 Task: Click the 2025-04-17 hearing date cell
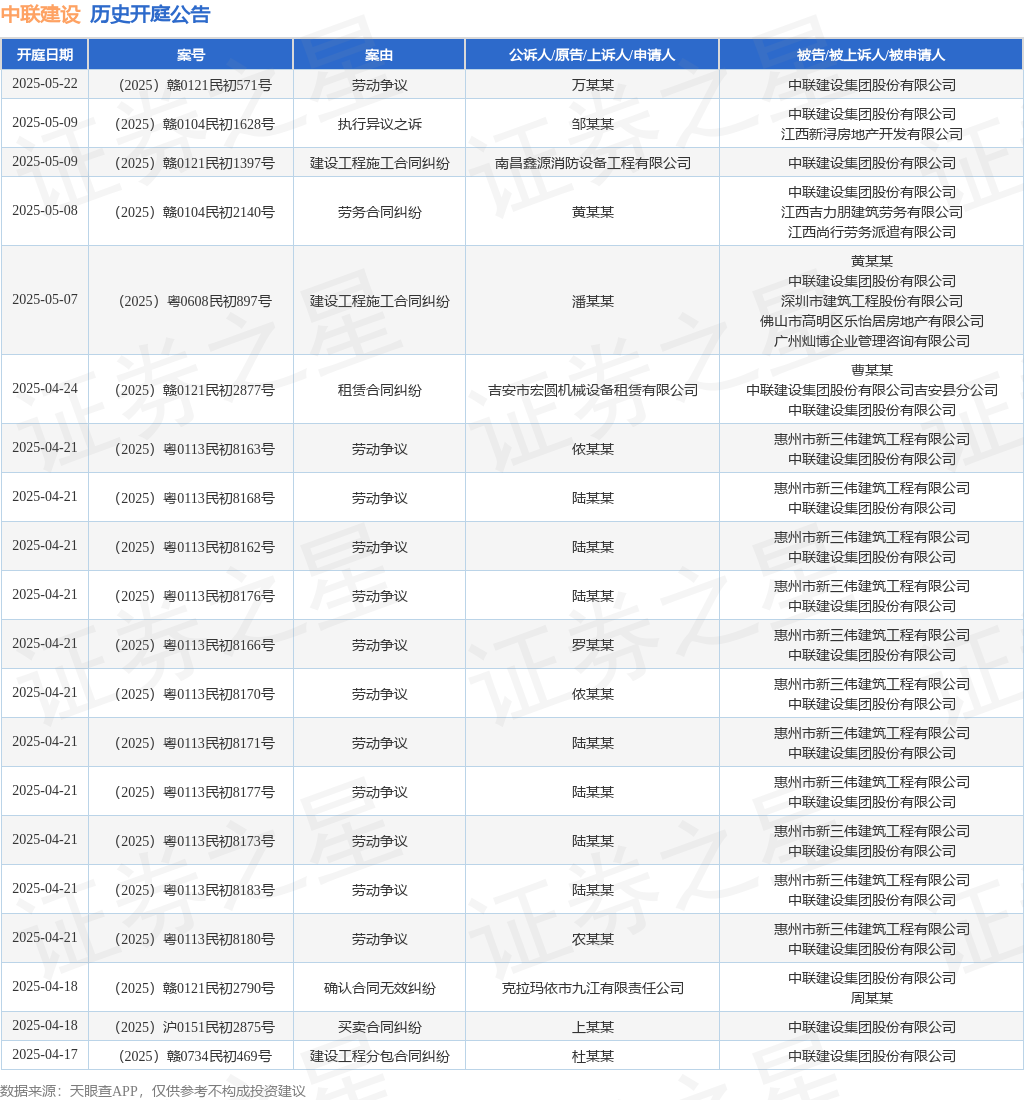[x=45, y=1054]
